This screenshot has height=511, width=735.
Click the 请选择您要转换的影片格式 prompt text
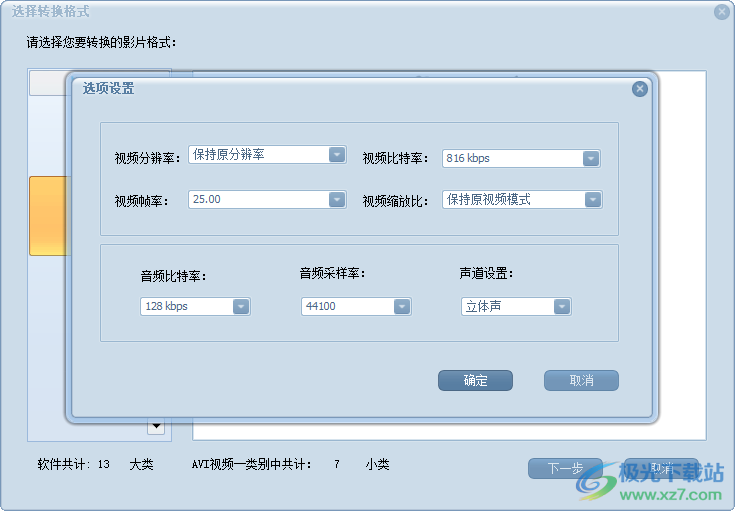[101, 43]
